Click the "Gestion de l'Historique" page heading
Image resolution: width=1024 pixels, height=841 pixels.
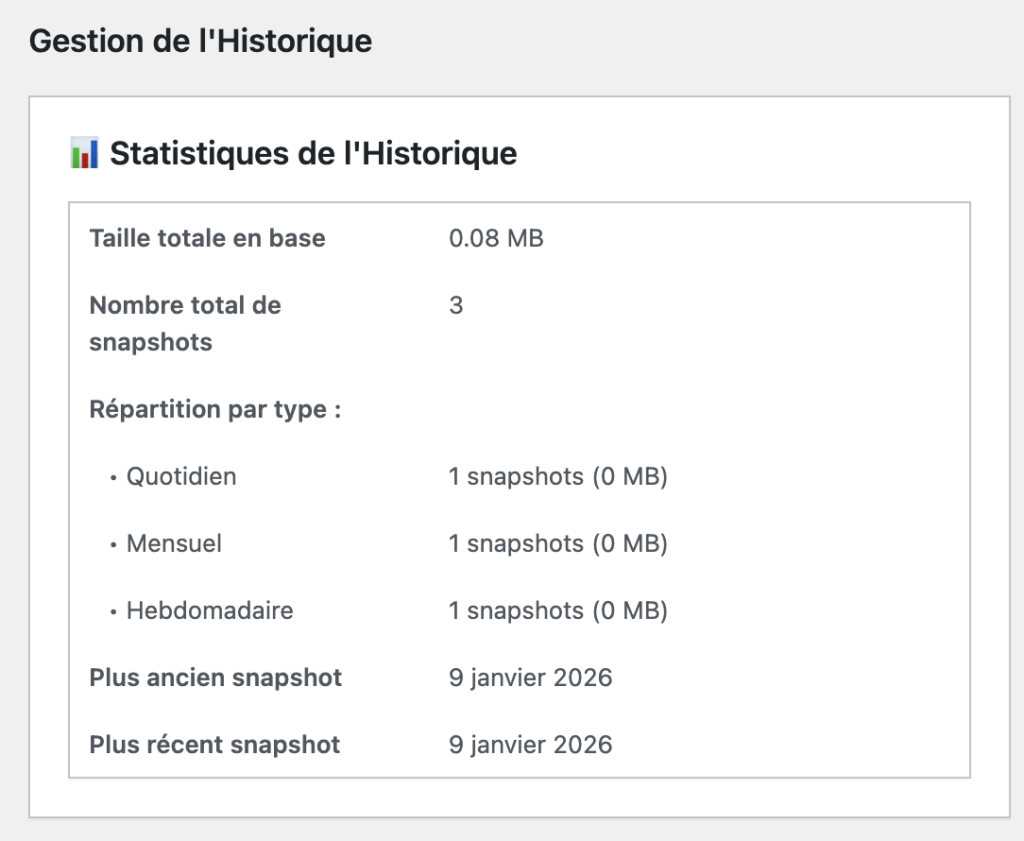pyautogui.click(x=200, y=42)
